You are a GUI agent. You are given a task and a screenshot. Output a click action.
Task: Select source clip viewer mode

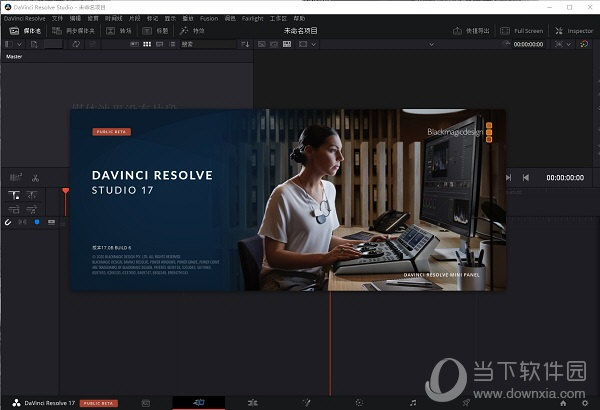pyautogui.click(x=262, y=44)
